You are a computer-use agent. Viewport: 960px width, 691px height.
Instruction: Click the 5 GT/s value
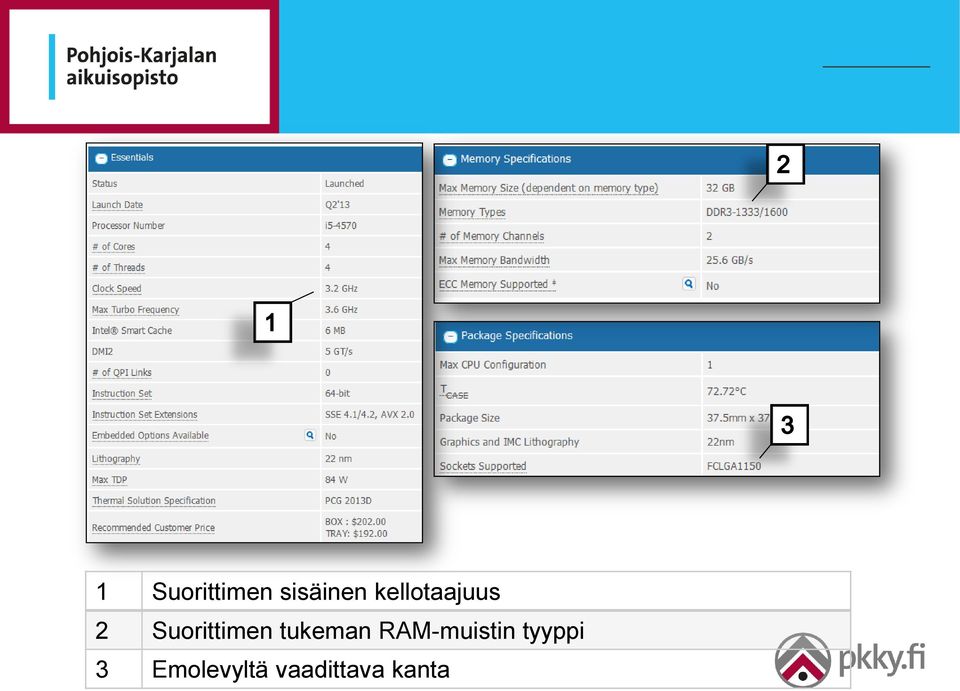[339, 352]
